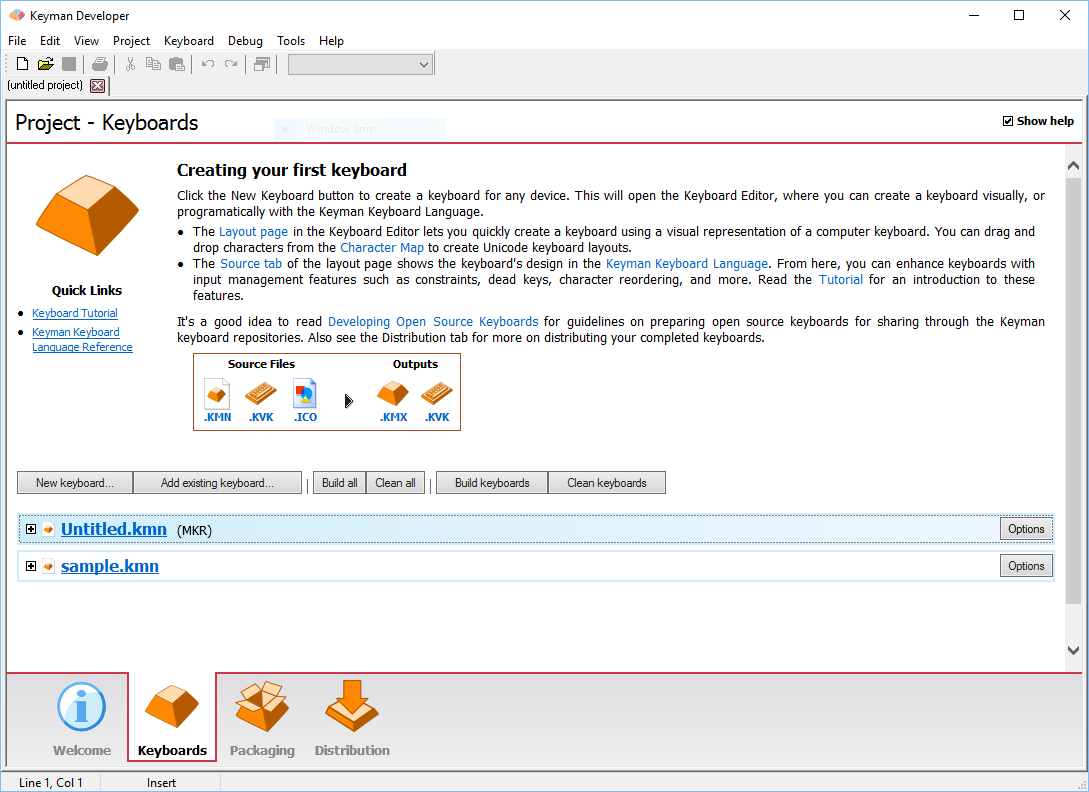Click the Cut scissors icon

coord(130,65)
